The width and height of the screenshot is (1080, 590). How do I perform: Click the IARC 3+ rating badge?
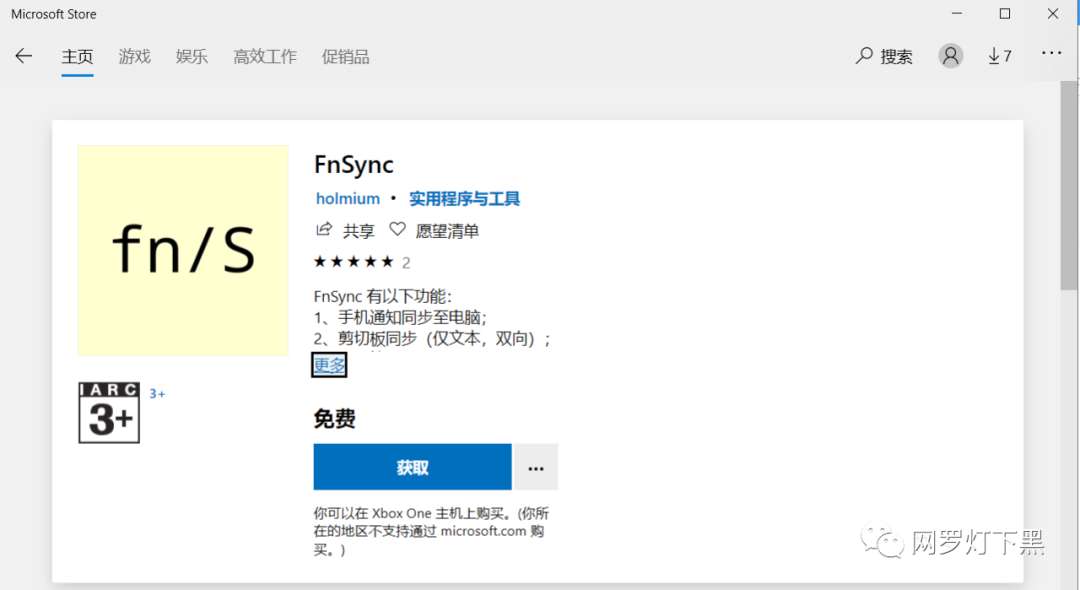[x=109, y=412]
